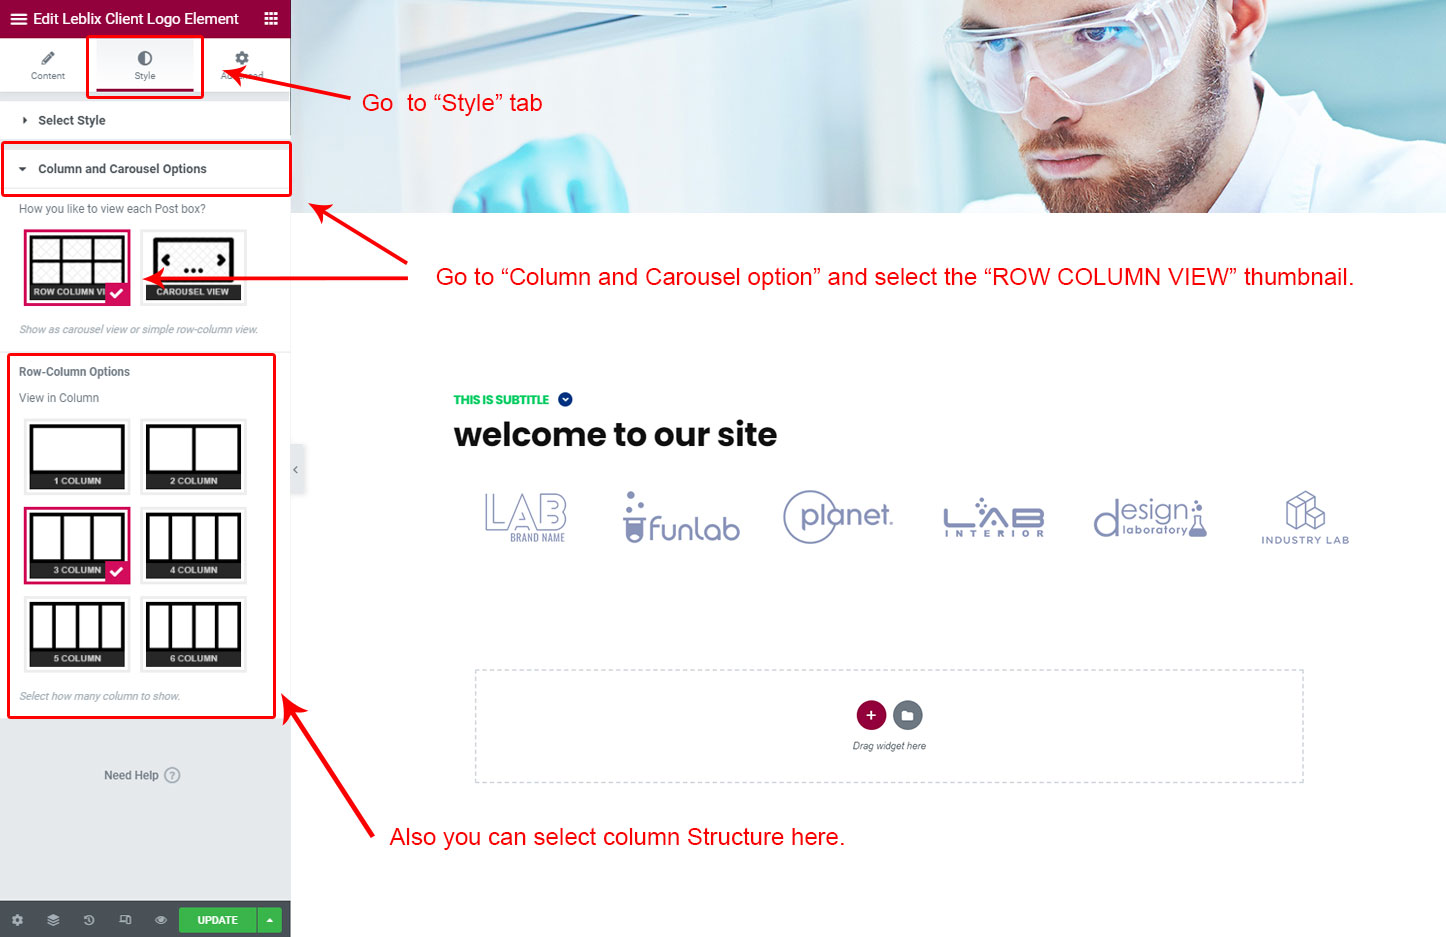Open revision history icon

coord(89,920)
